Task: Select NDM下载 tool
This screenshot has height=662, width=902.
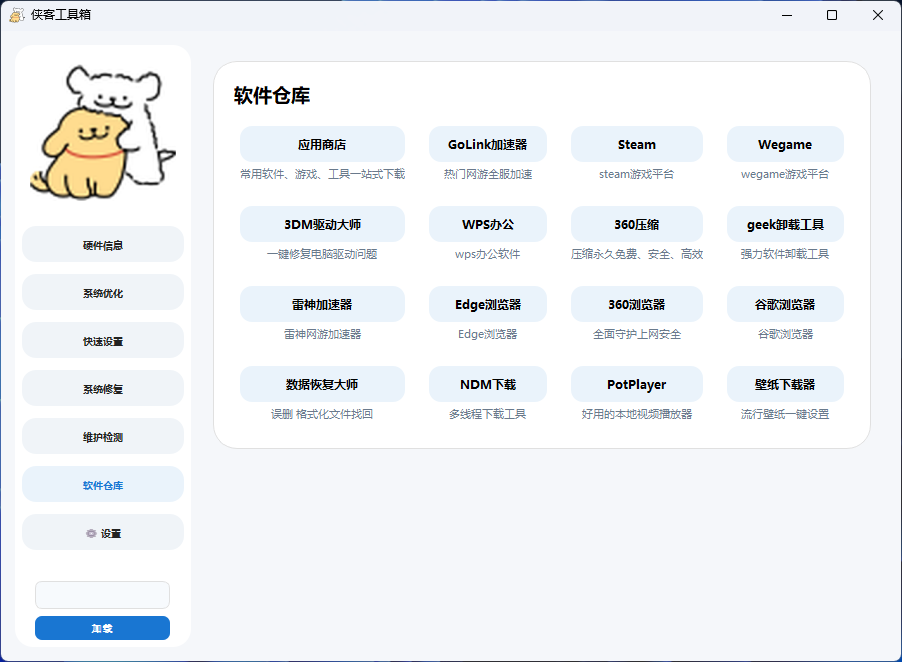Action: coord(488,384)
